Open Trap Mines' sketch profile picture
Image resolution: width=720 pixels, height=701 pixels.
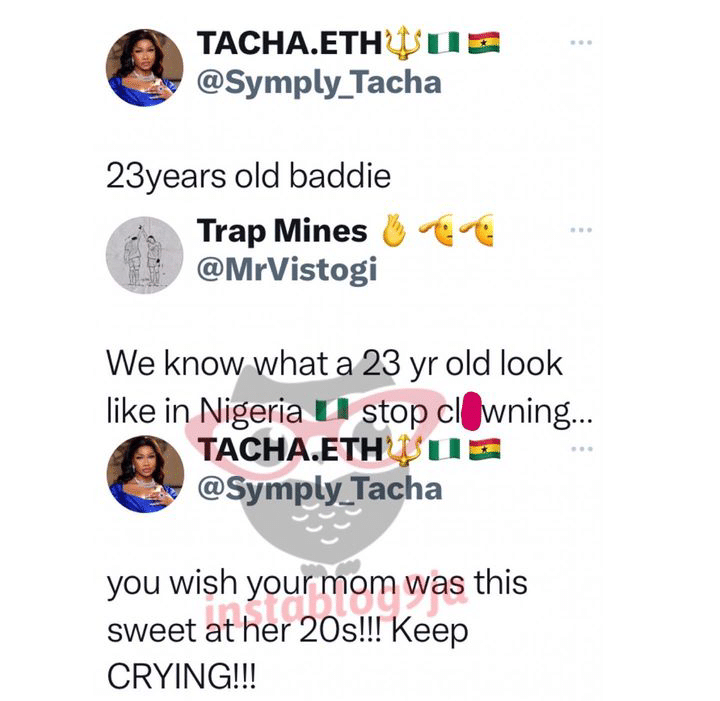click(x=144, y=254)
